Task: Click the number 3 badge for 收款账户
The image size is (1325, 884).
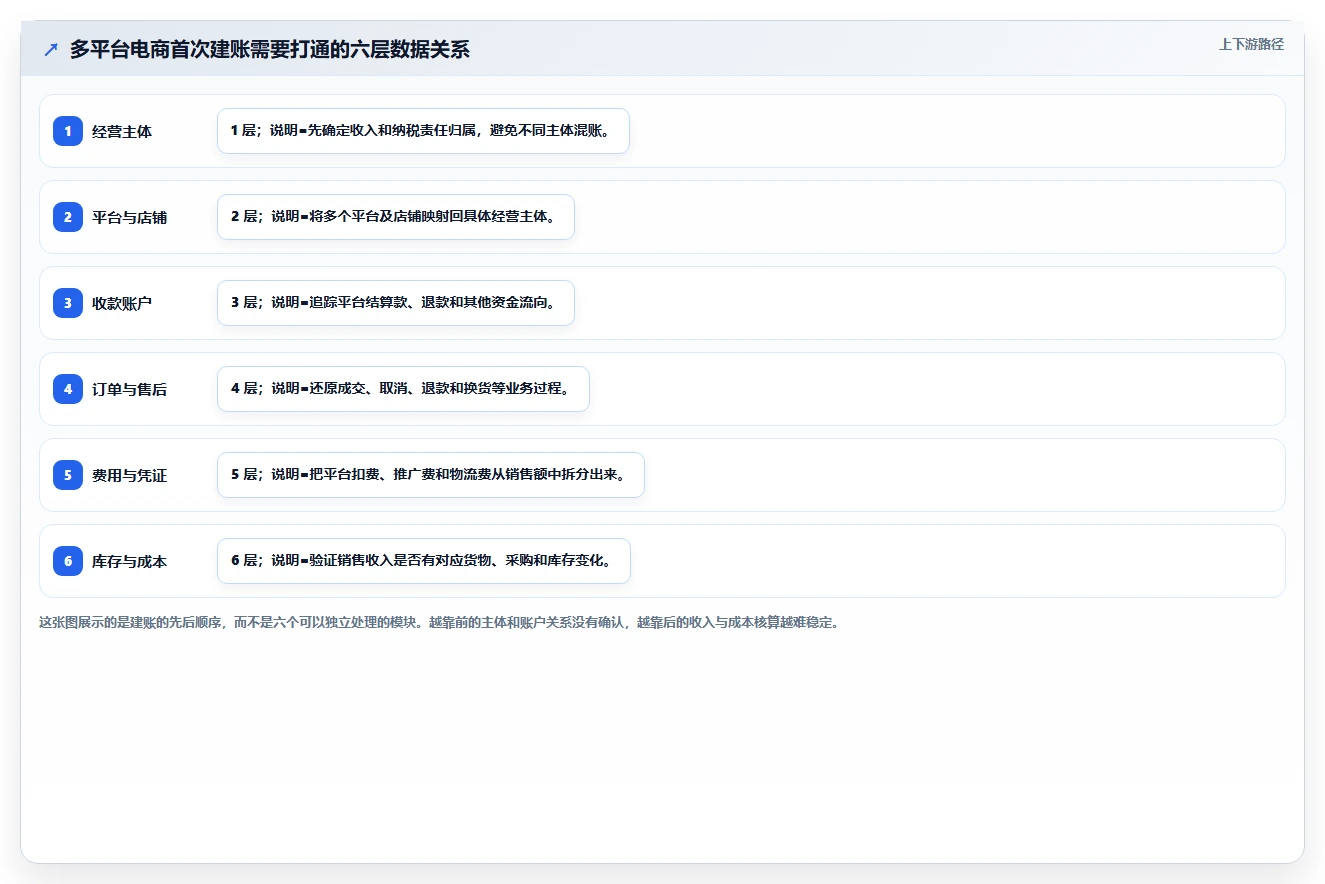Action: tap(68, 302)
